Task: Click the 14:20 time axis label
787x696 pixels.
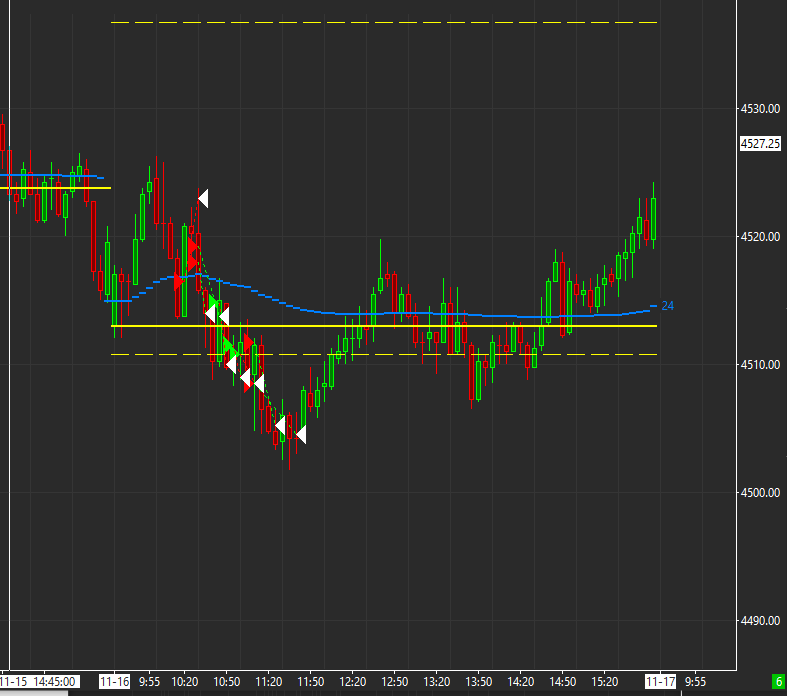Action: click(520, 682)
